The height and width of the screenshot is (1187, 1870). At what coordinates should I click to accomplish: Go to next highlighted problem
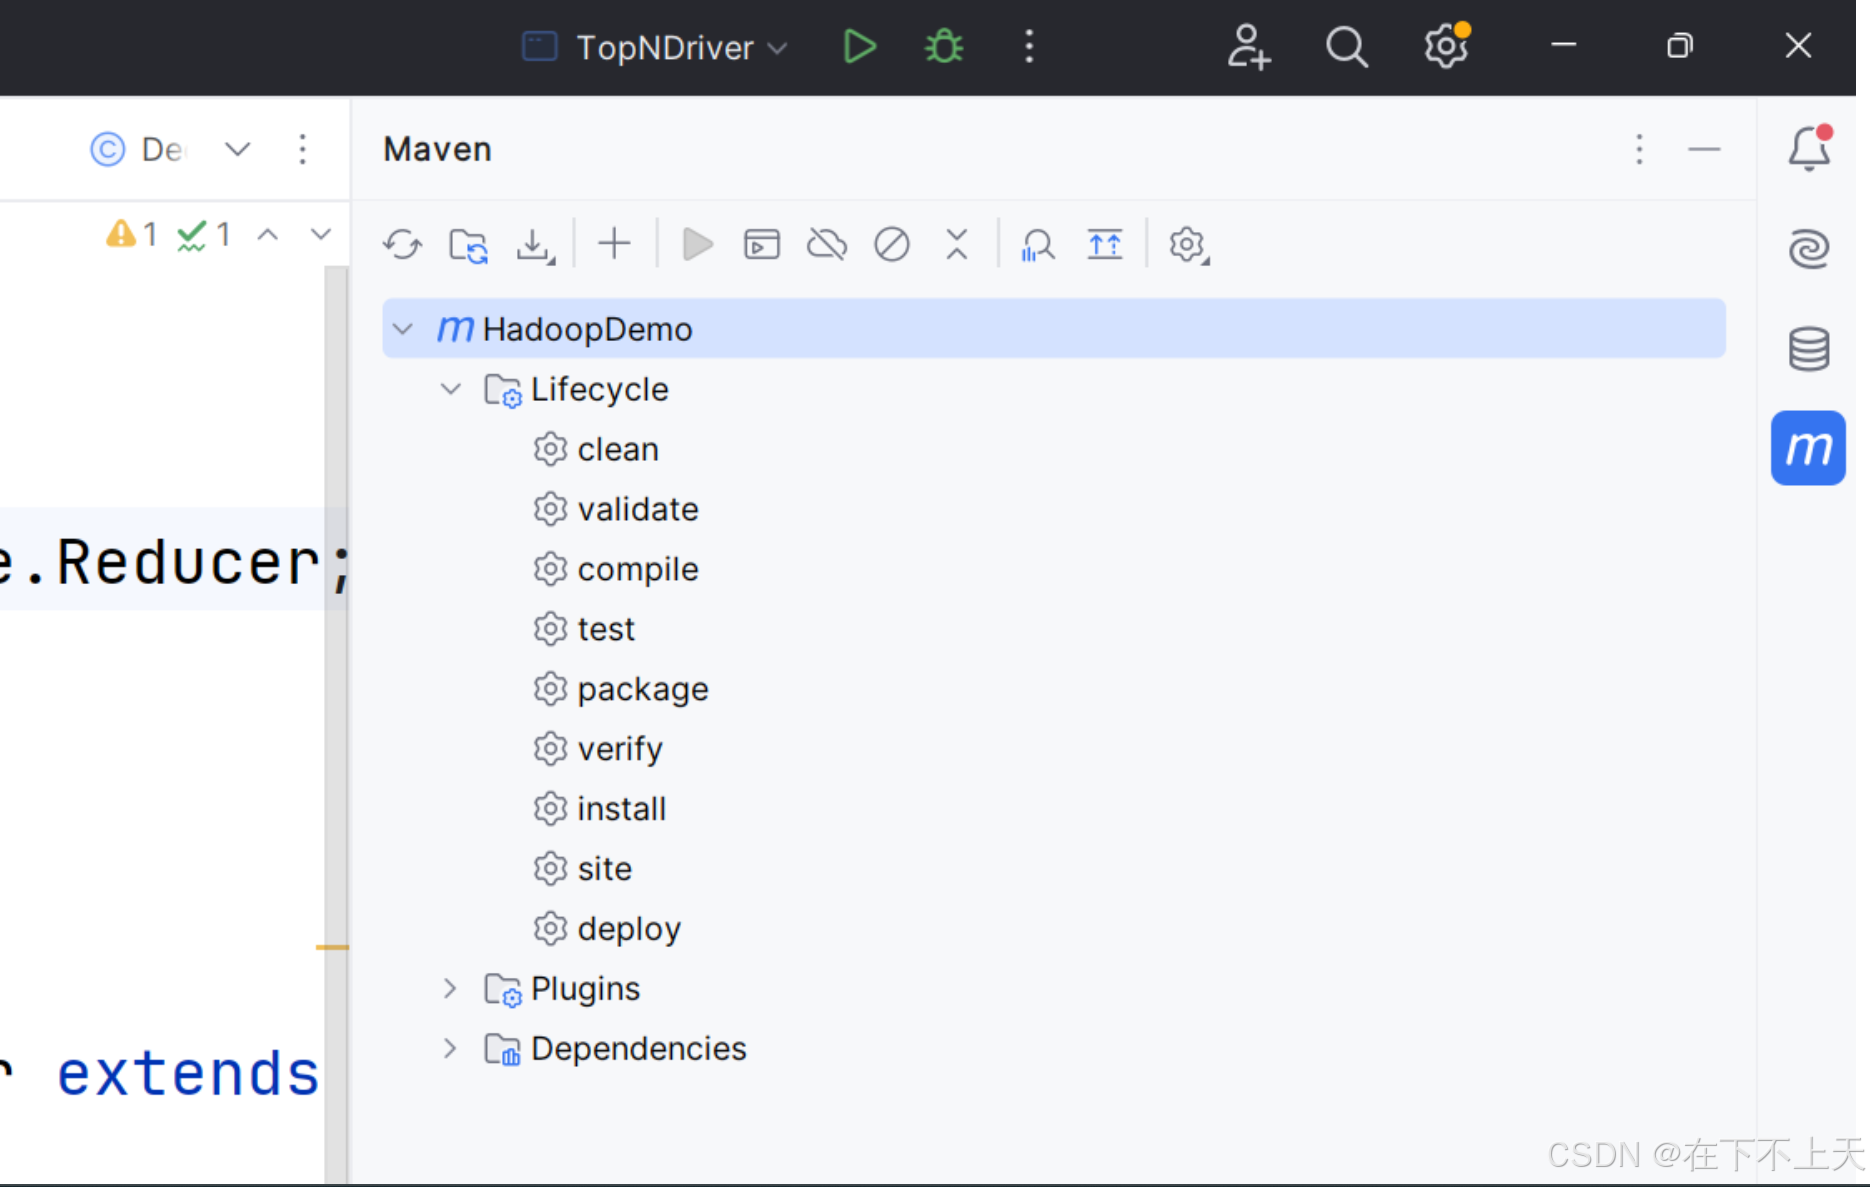tap(320, 234)
